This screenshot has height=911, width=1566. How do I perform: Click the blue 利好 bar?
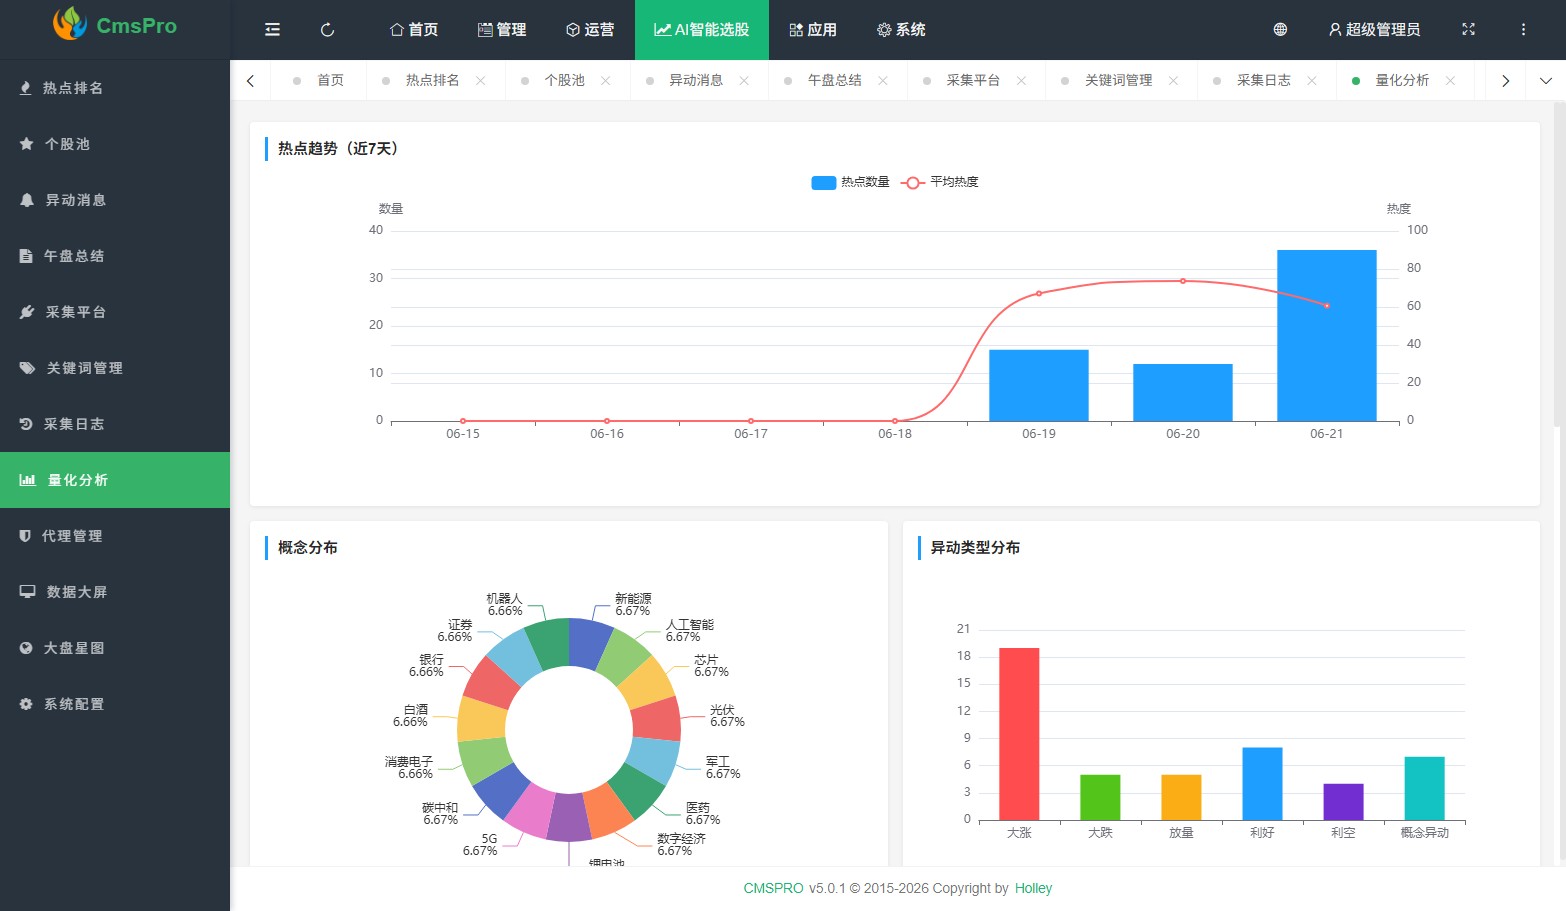(1262, 784)
